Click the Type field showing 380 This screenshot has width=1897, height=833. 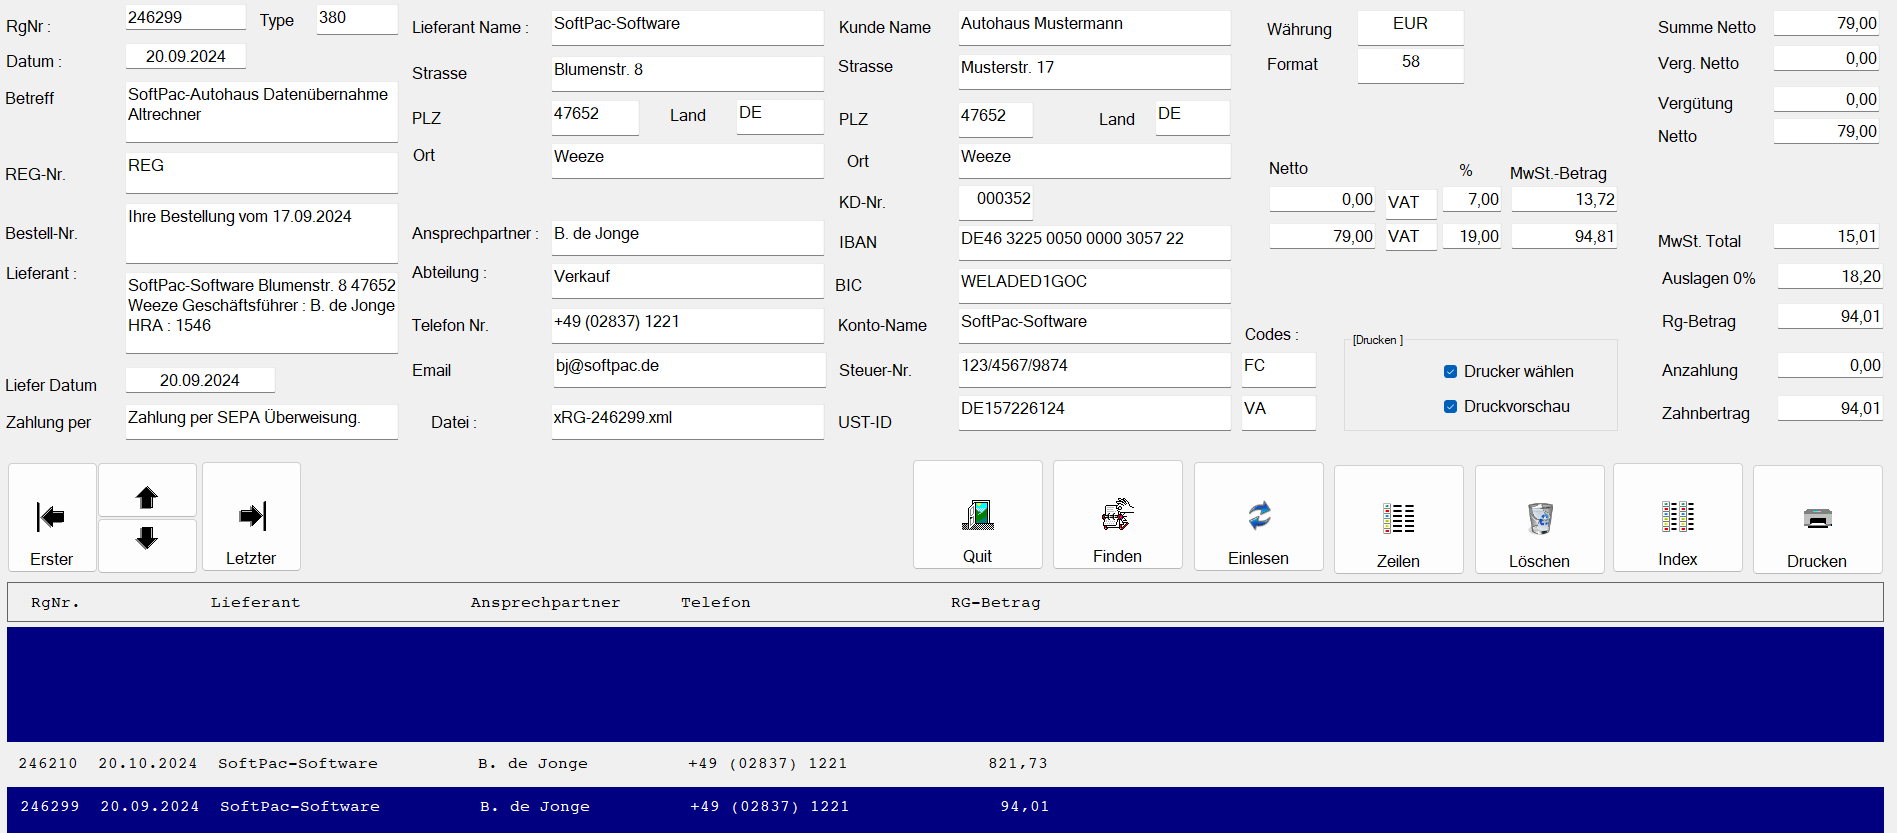pos(357,19)
